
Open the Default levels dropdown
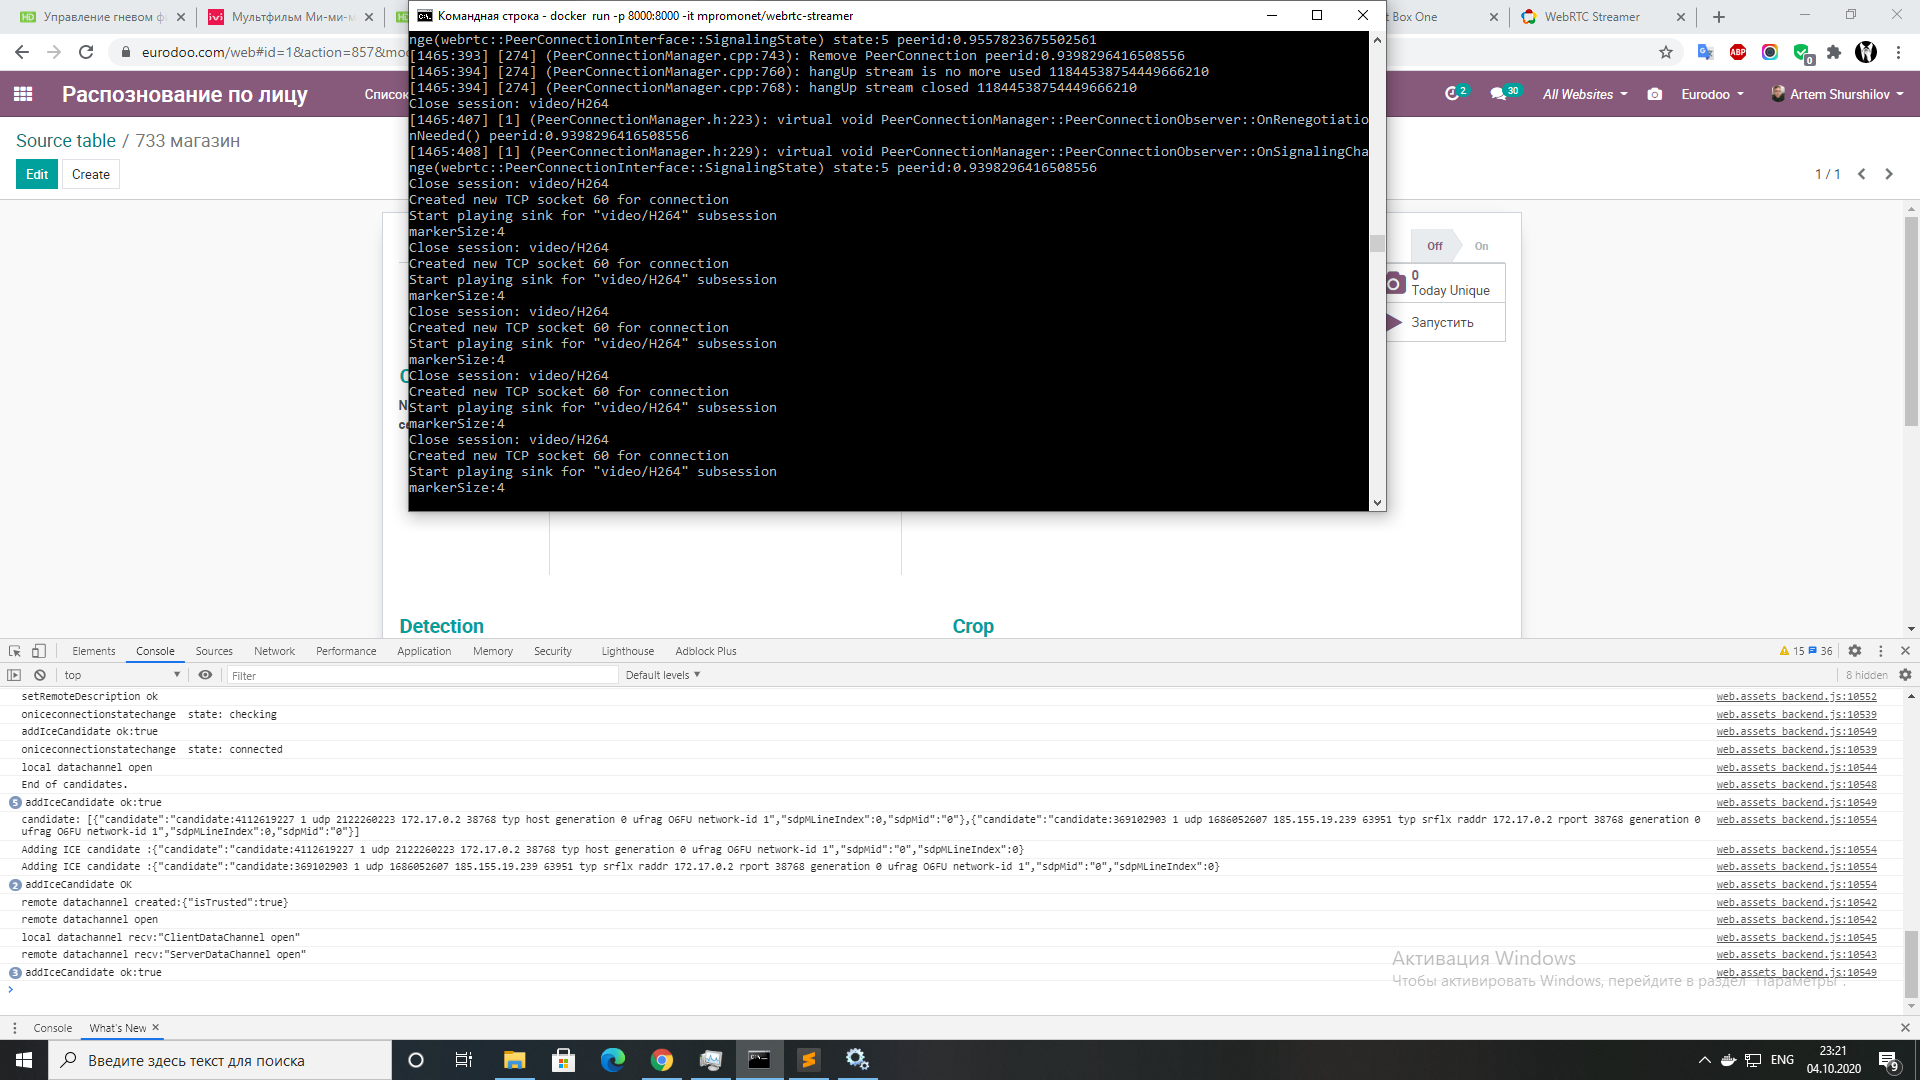[x=663, y=674]
